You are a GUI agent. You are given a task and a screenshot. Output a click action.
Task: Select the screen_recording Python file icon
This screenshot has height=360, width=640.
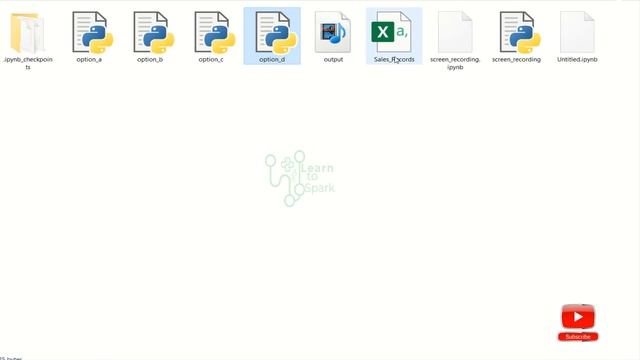coord(520,33)
